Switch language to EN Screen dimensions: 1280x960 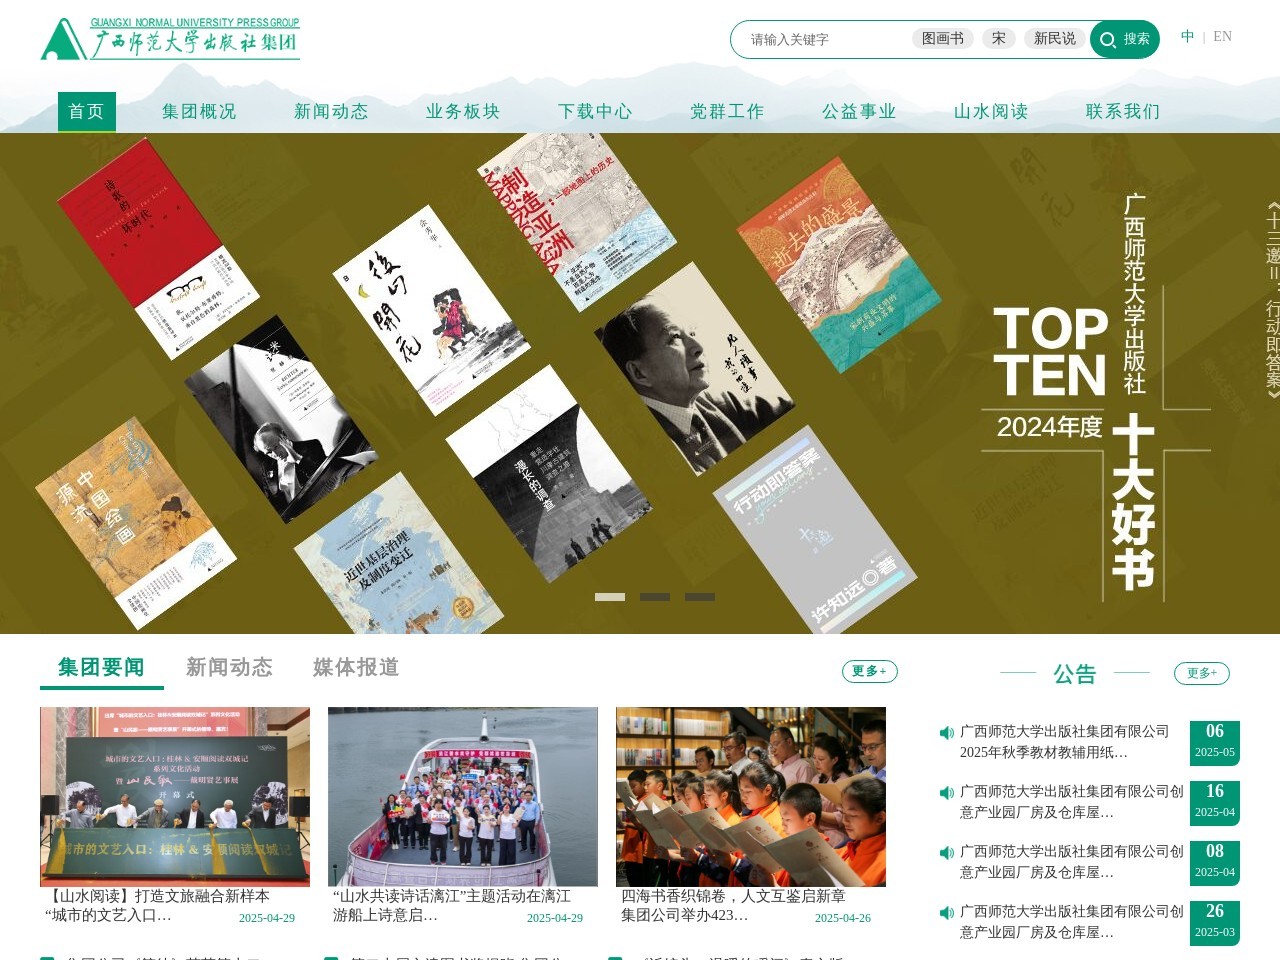[1222, 36]
